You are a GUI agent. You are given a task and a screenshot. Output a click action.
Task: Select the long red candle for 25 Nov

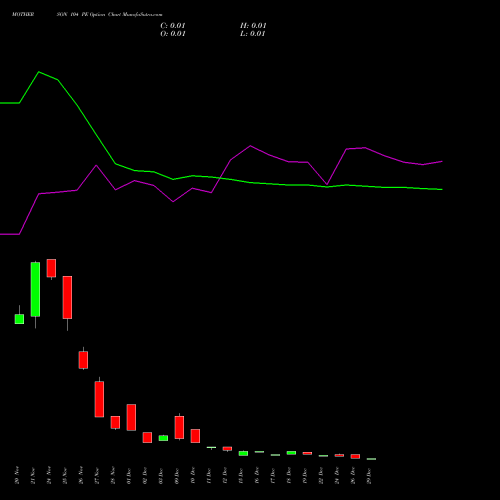(67, 297)
